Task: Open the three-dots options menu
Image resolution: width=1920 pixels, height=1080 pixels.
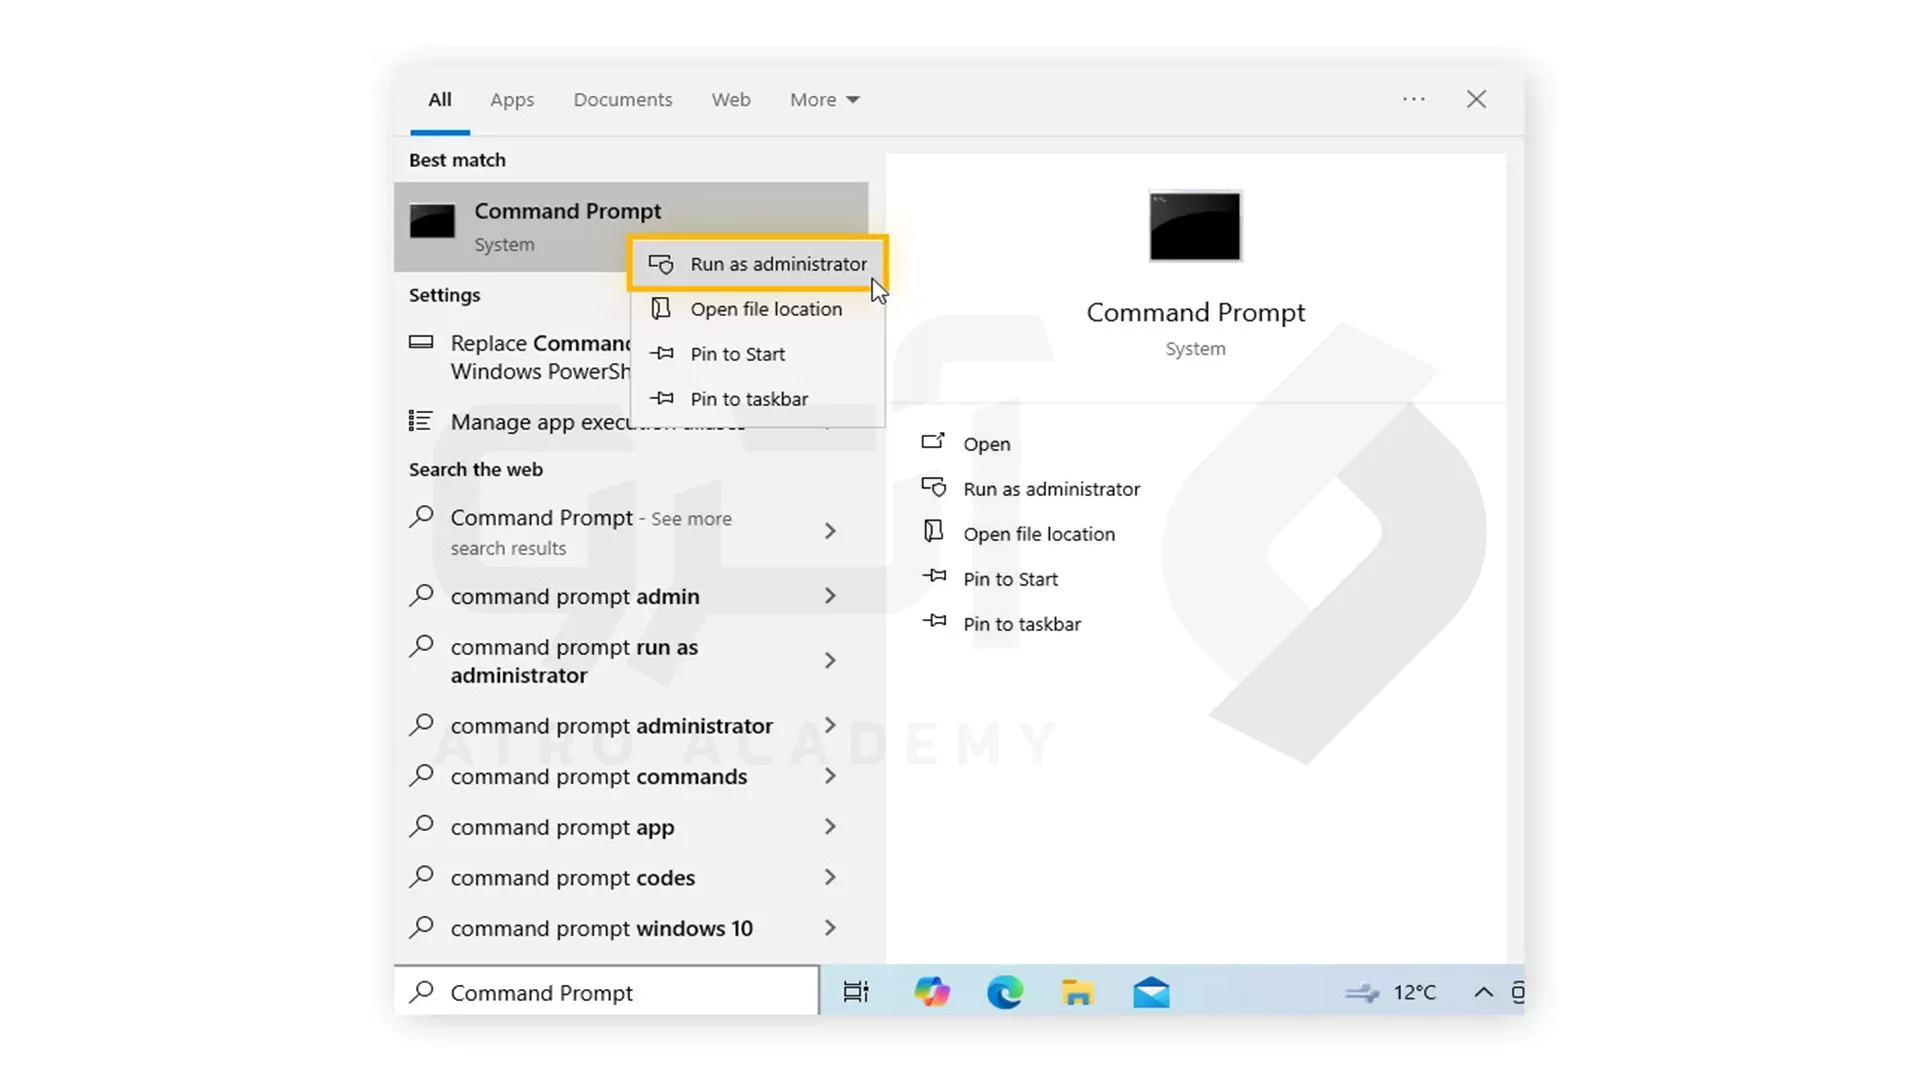Action: tap(1413, 99)
